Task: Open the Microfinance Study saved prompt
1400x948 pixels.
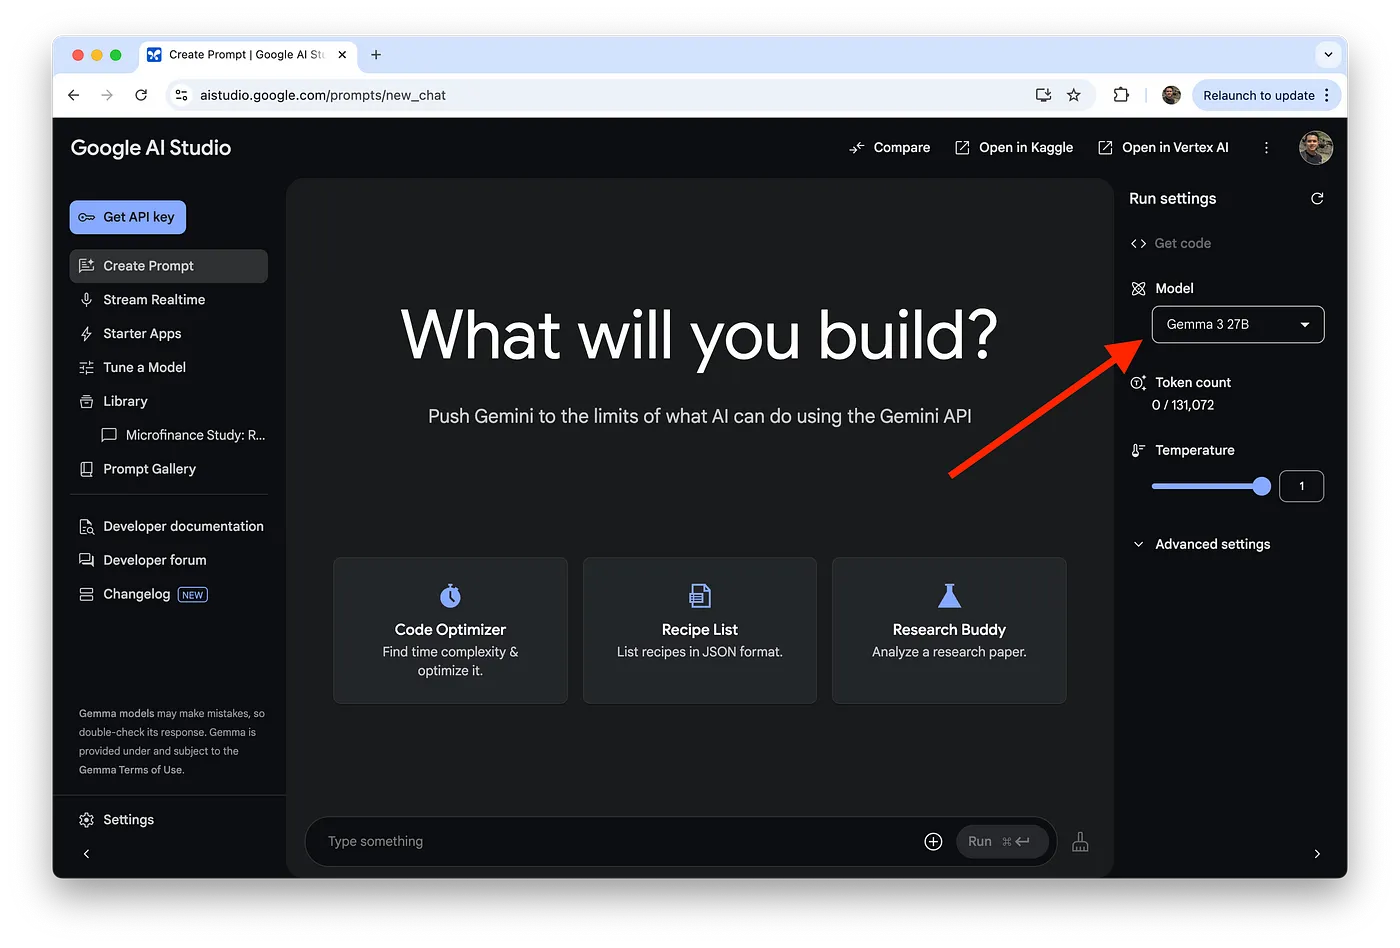Action: pos(183,435)
